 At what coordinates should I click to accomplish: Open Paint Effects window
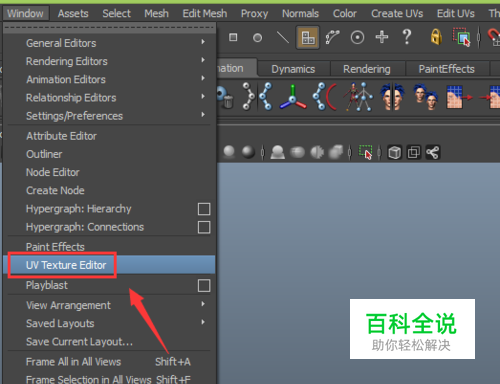point(109,247)
